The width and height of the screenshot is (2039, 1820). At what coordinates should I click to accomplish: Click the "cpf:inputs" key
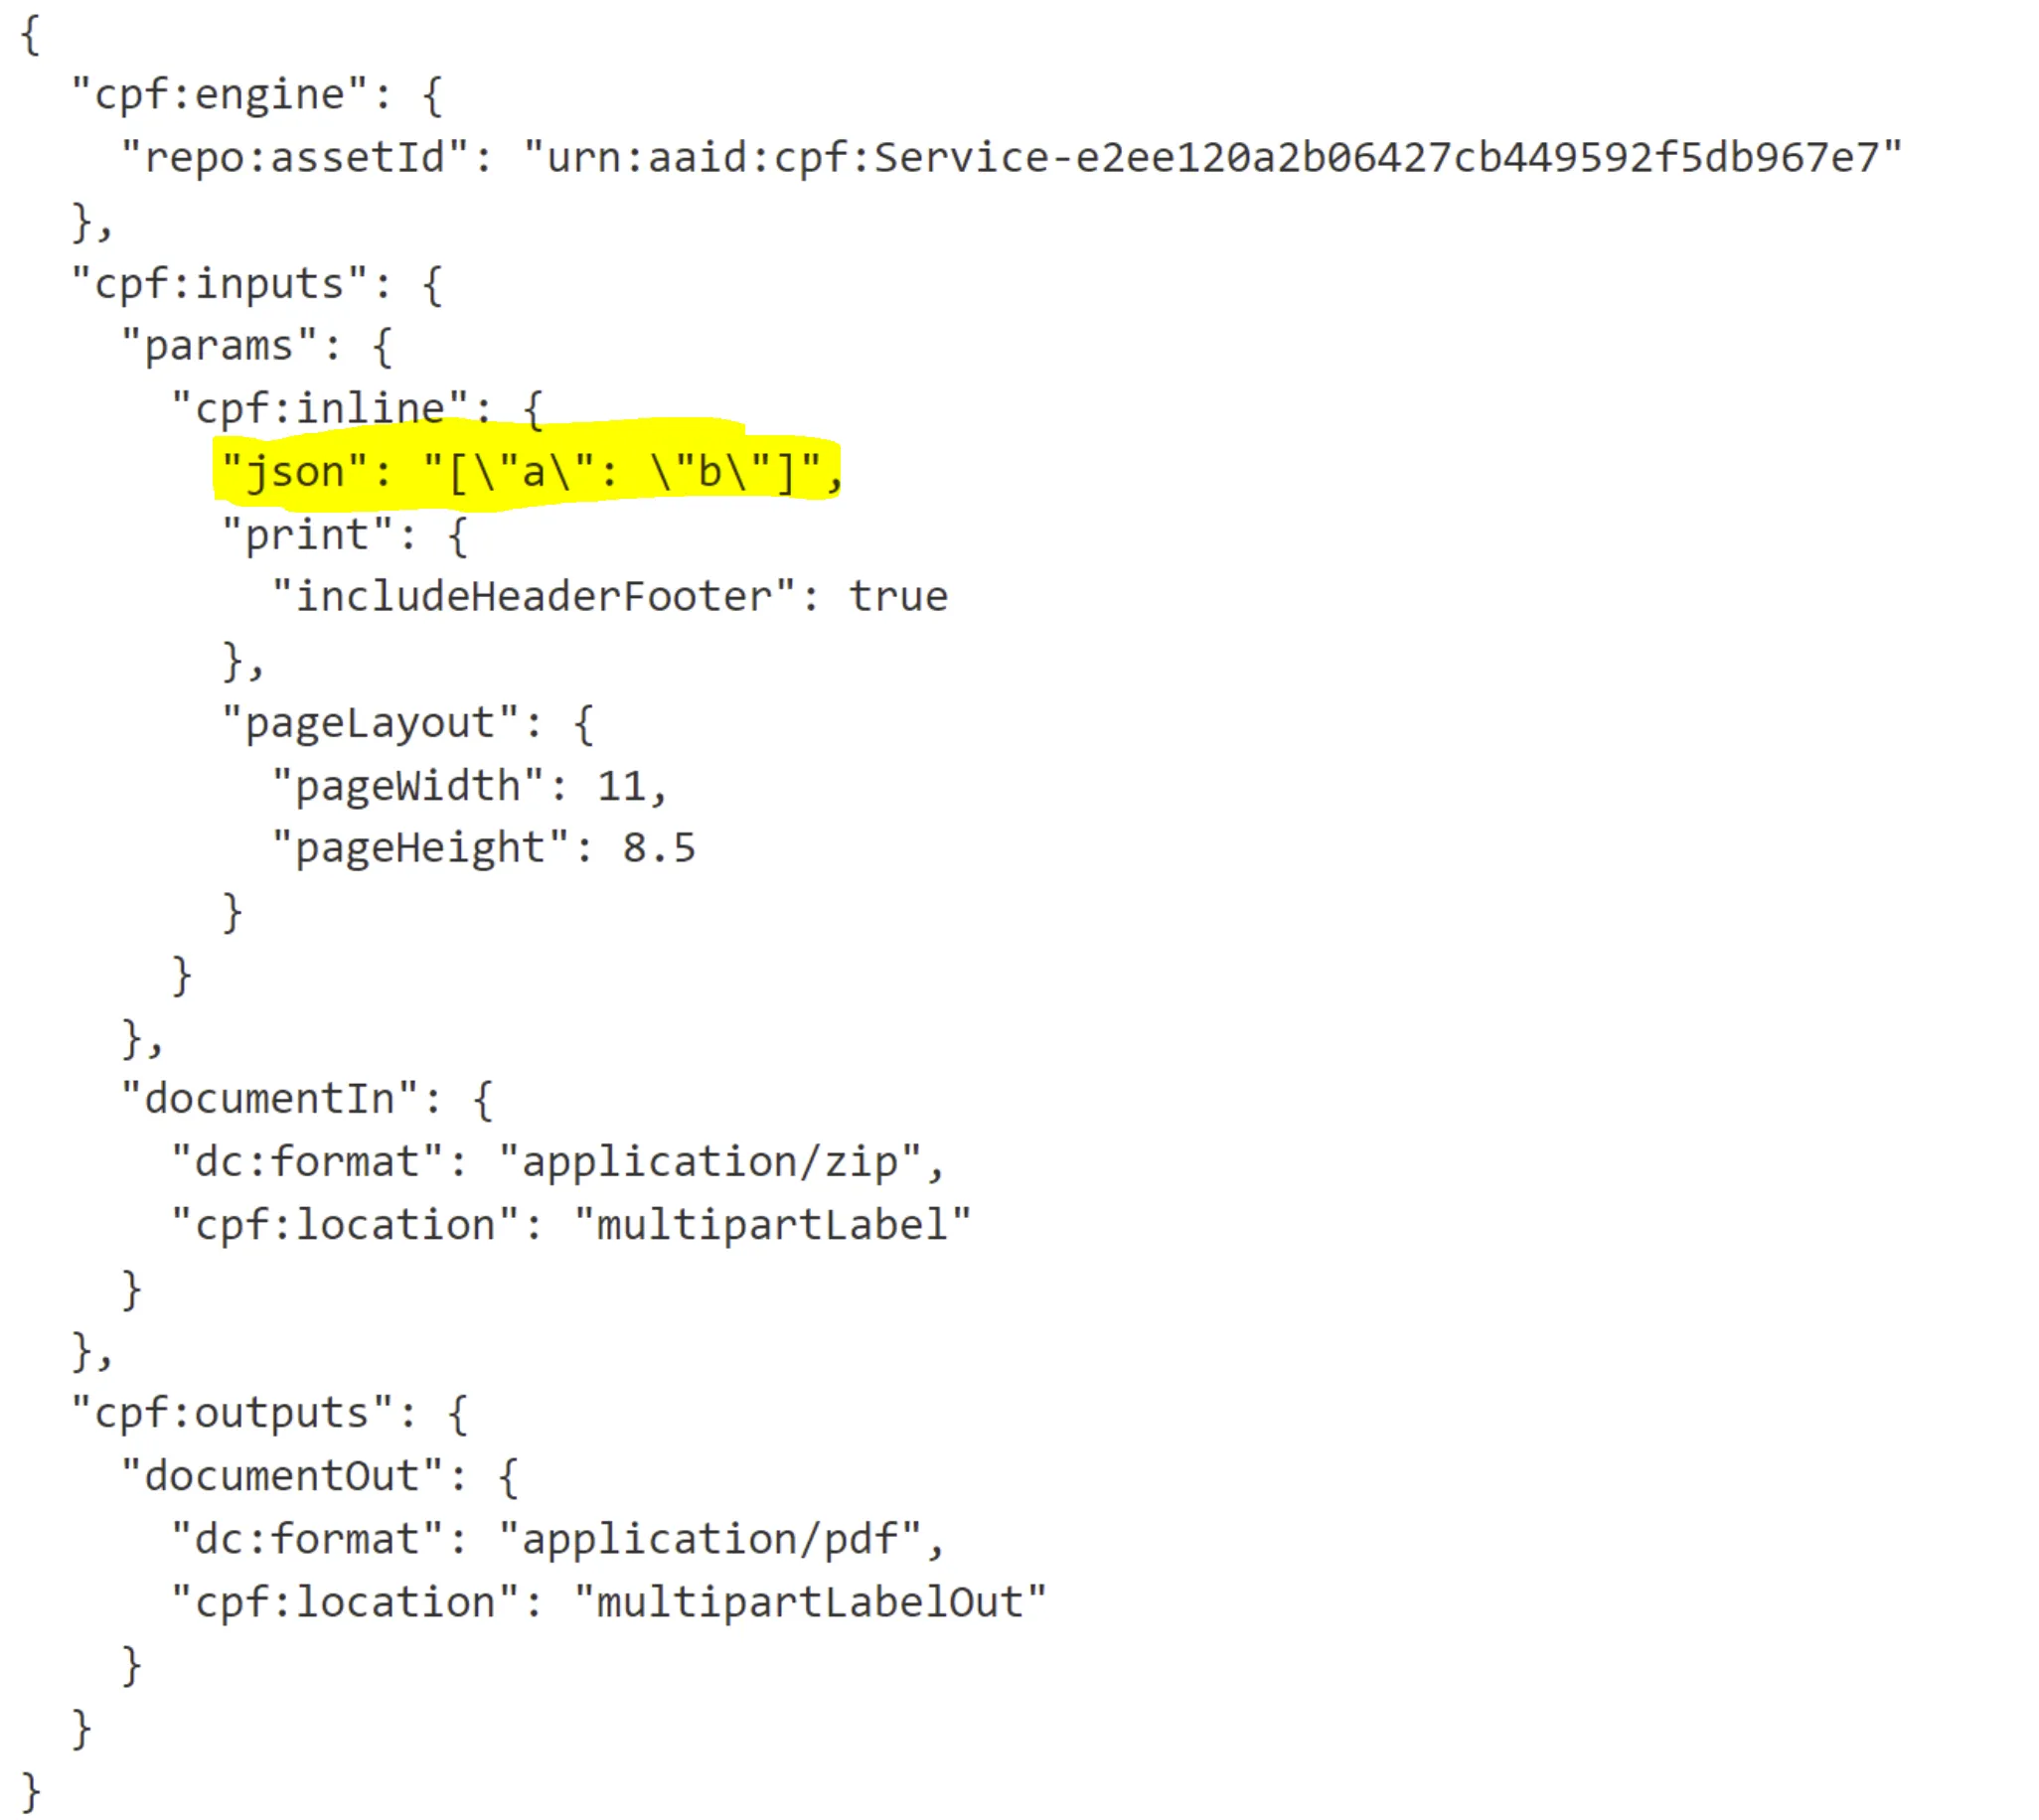[x=220, y=284]
